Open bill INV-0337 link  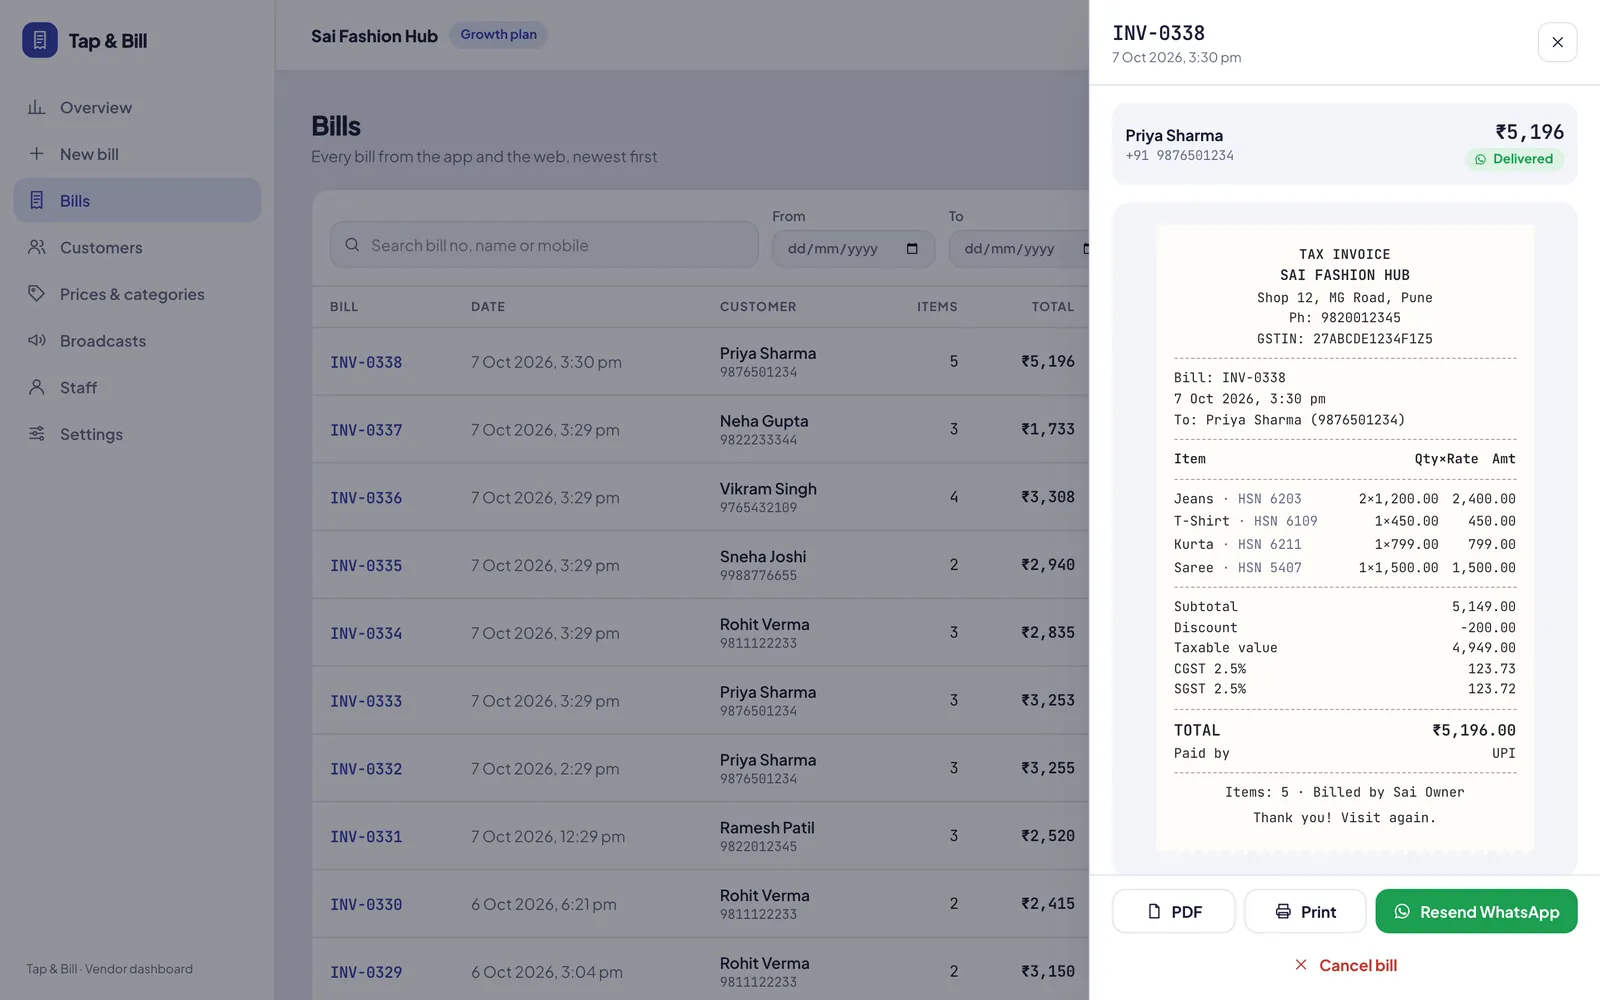pos(366,430)
